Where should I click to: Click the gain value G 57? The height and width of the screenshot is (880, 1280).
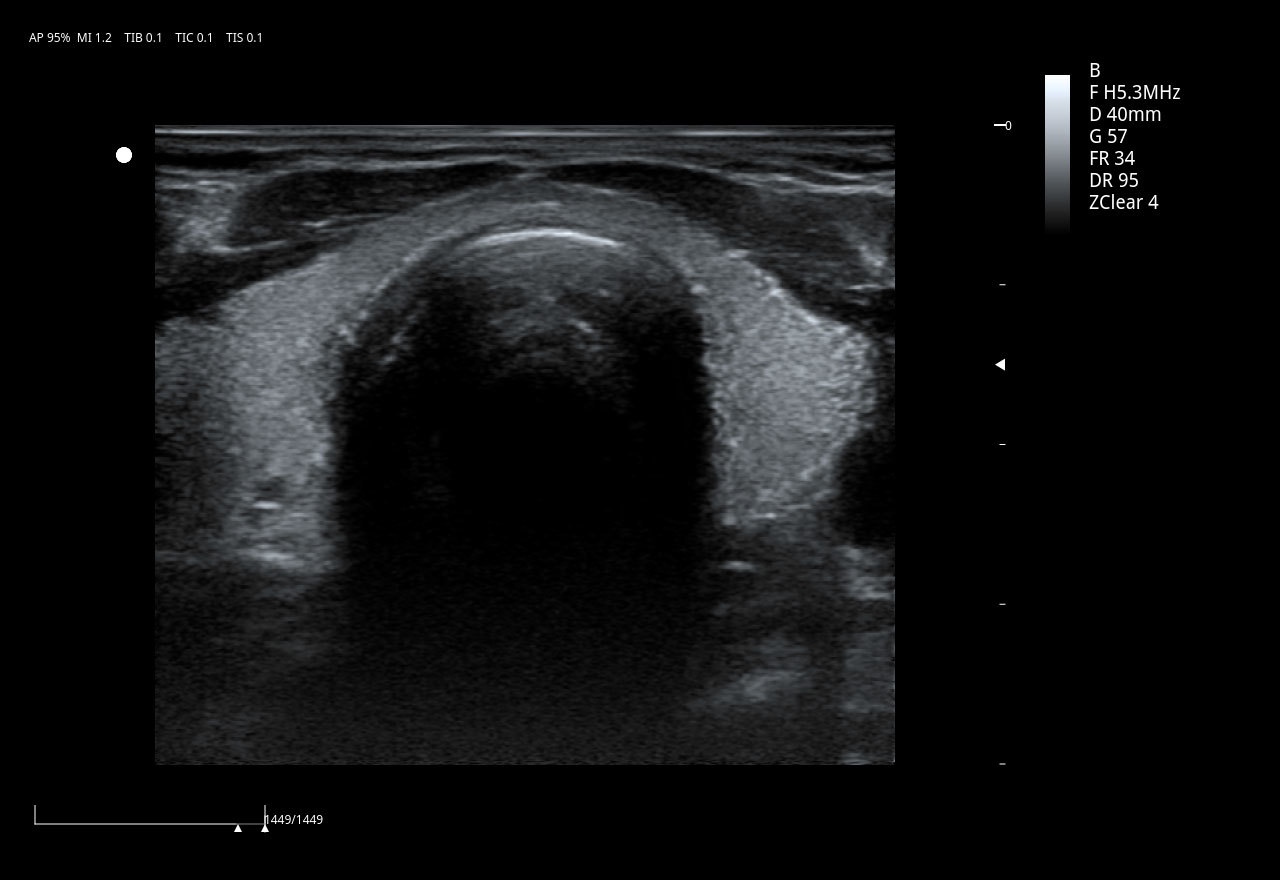(x=1108, y=136)
